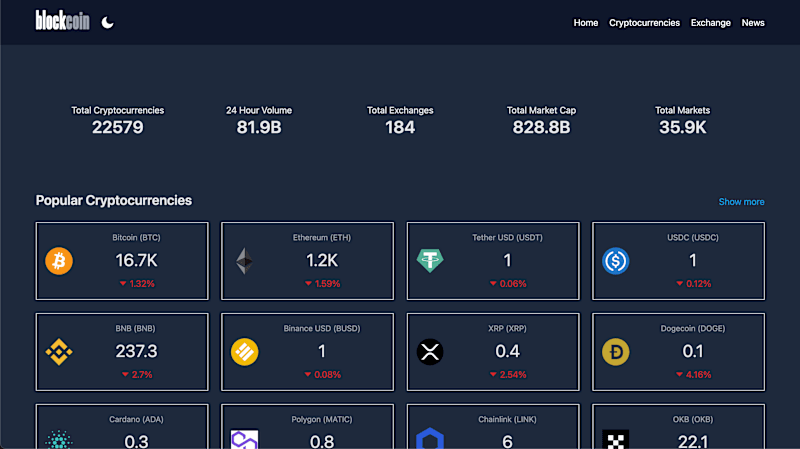Open the Chainlink (LINK) card title
Image resolution: width=800 pixels, height=449 pixels.
507,419
